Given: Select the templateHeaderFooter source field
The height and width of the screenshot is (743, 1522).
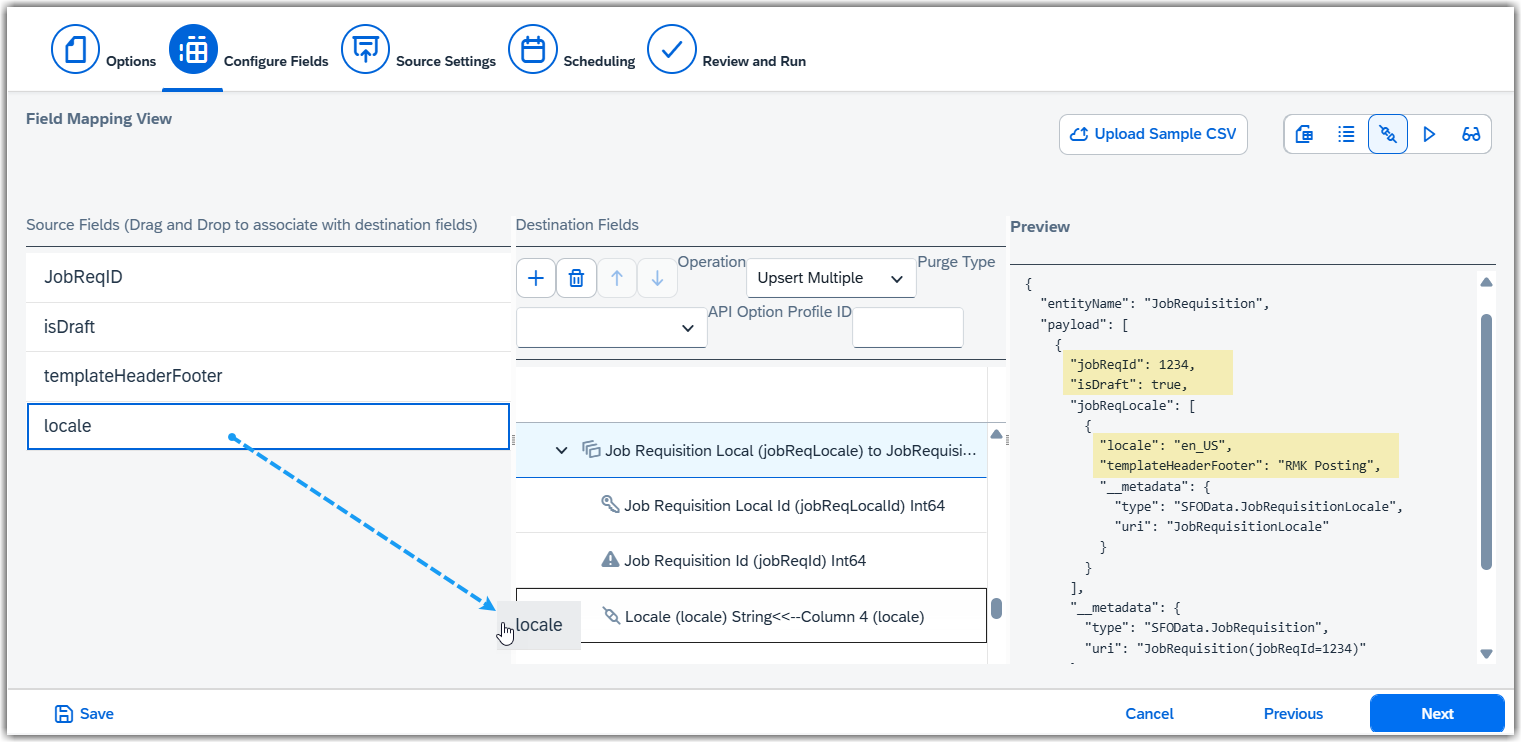Looking at the screenshot, I should pyautogui.click(x=268, y=376).
